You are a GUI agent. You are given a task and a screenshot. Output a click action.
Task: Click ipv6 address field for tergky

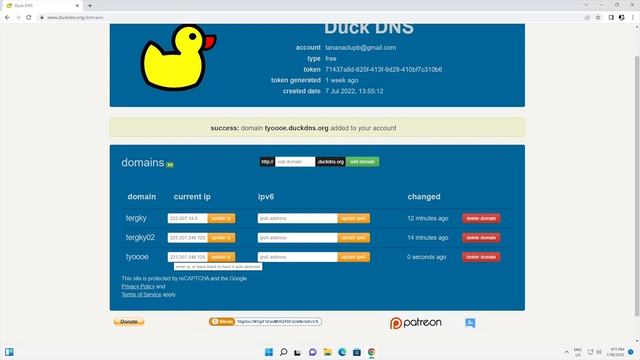coord(298,218)
